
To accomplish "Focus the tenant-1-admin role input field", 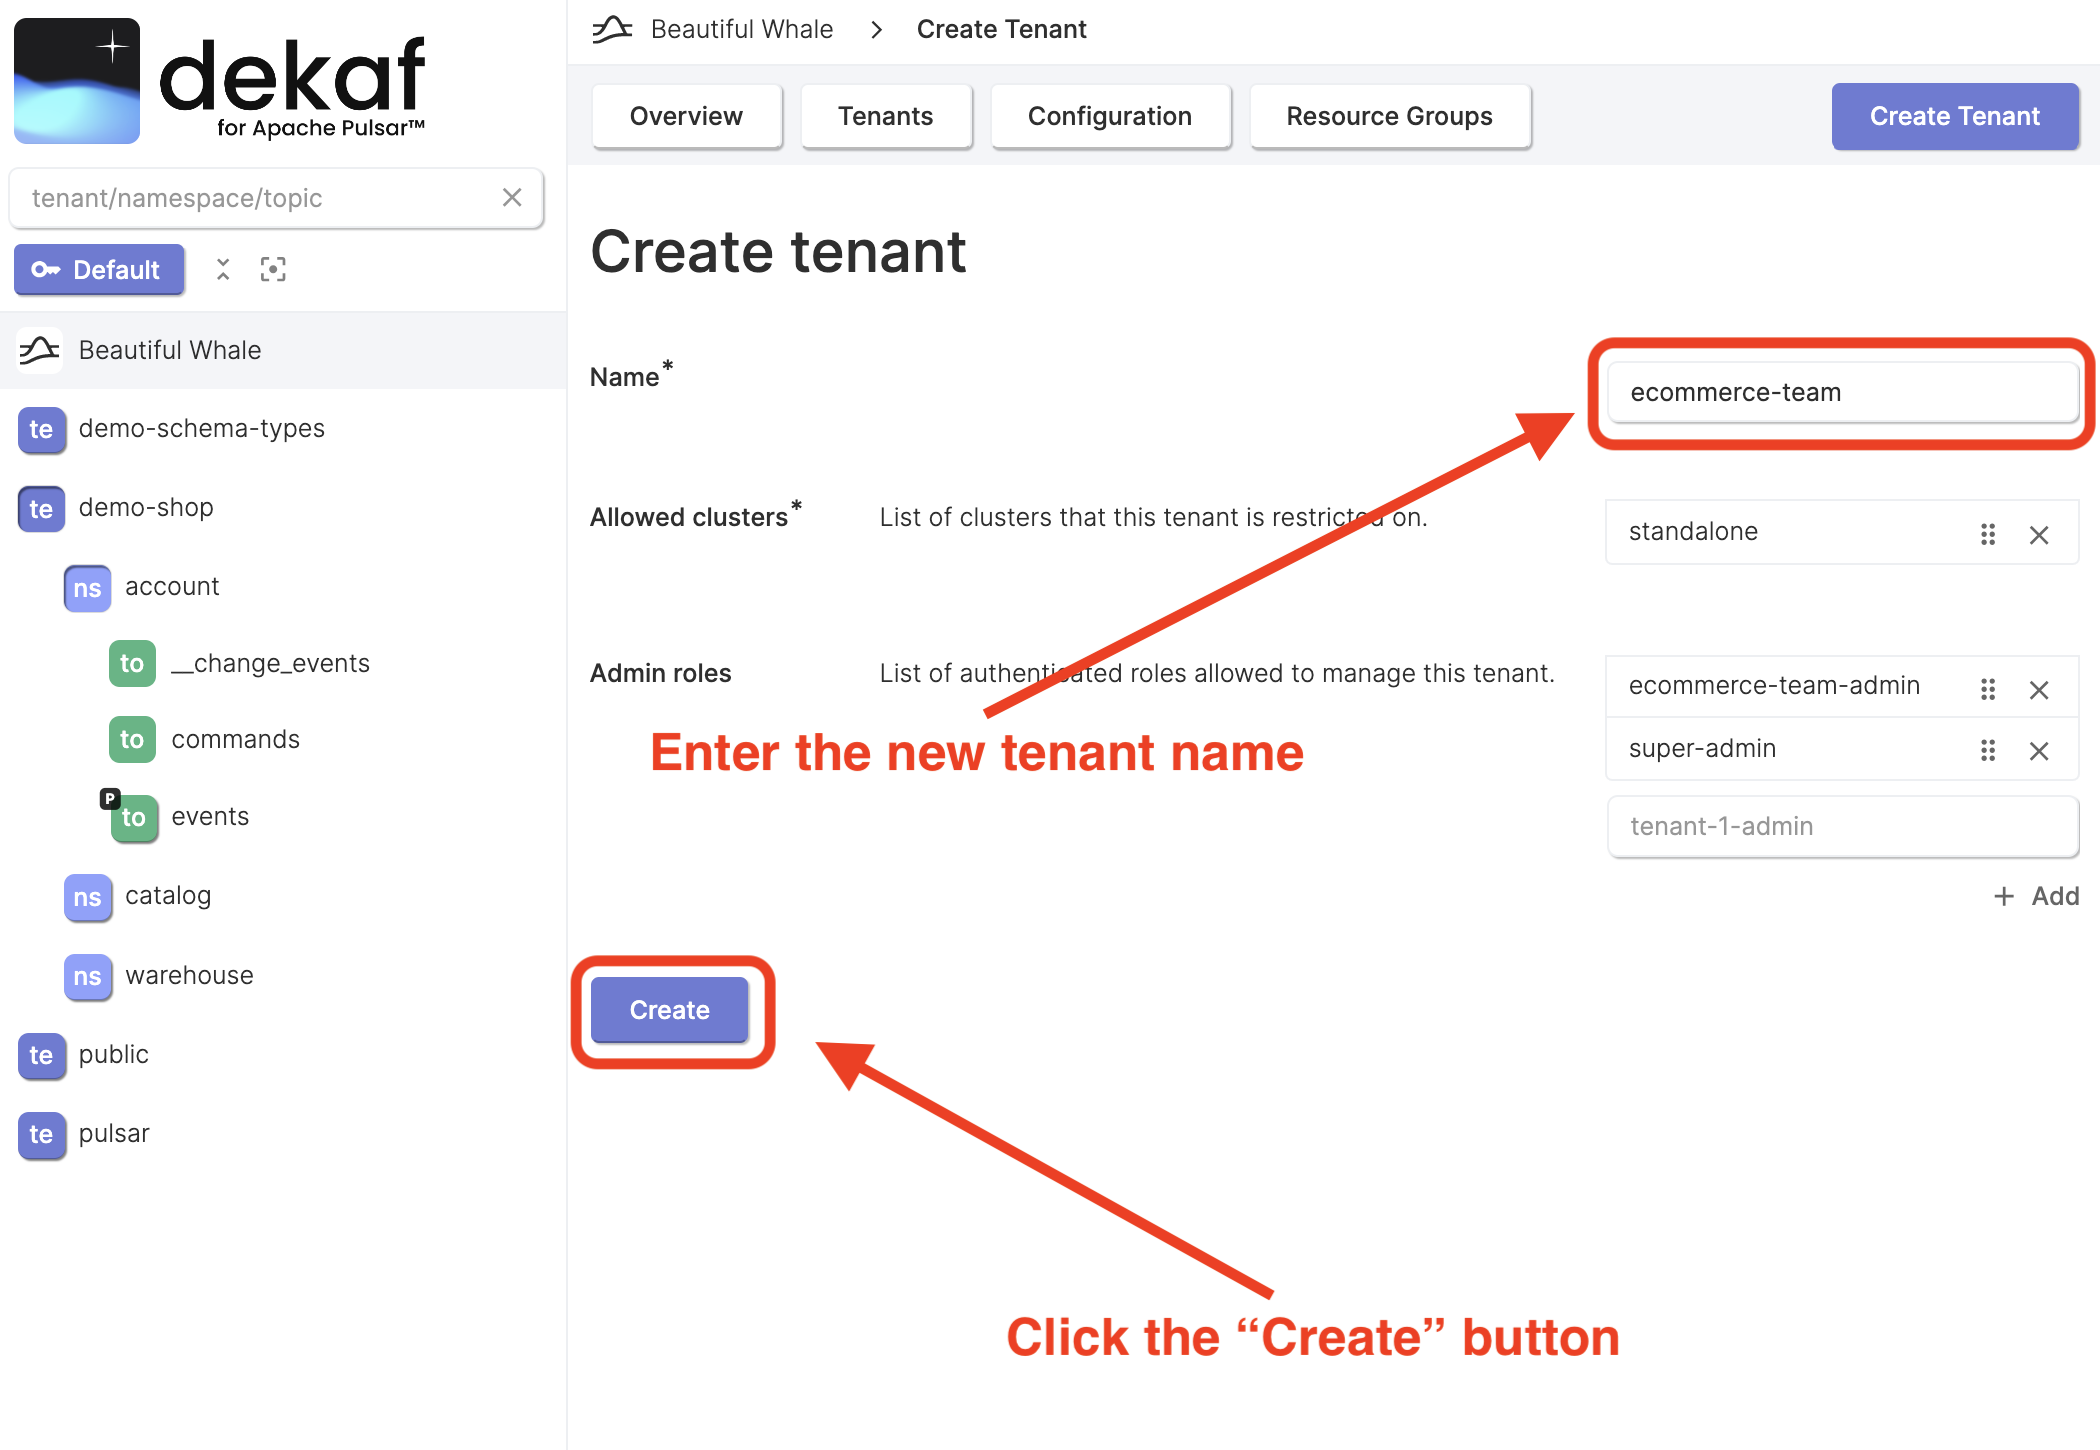I will click(1843, 826).
